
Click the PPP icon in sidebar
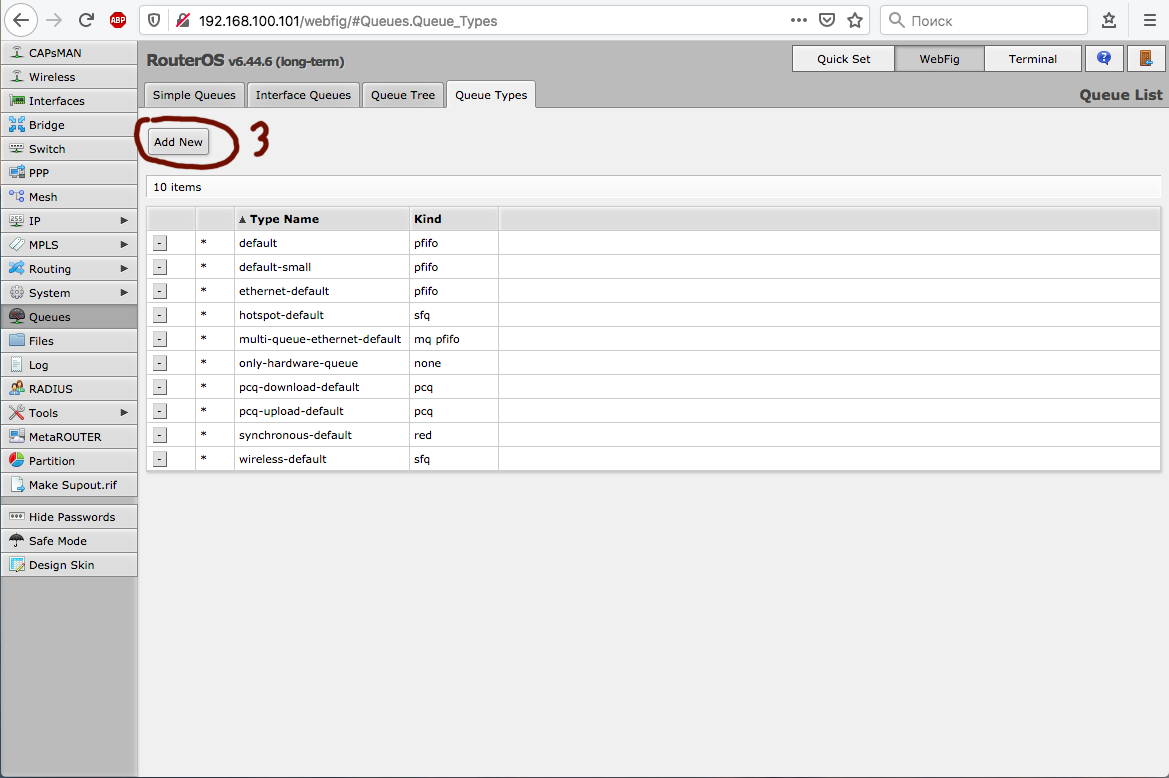click(x=16, y=172)
